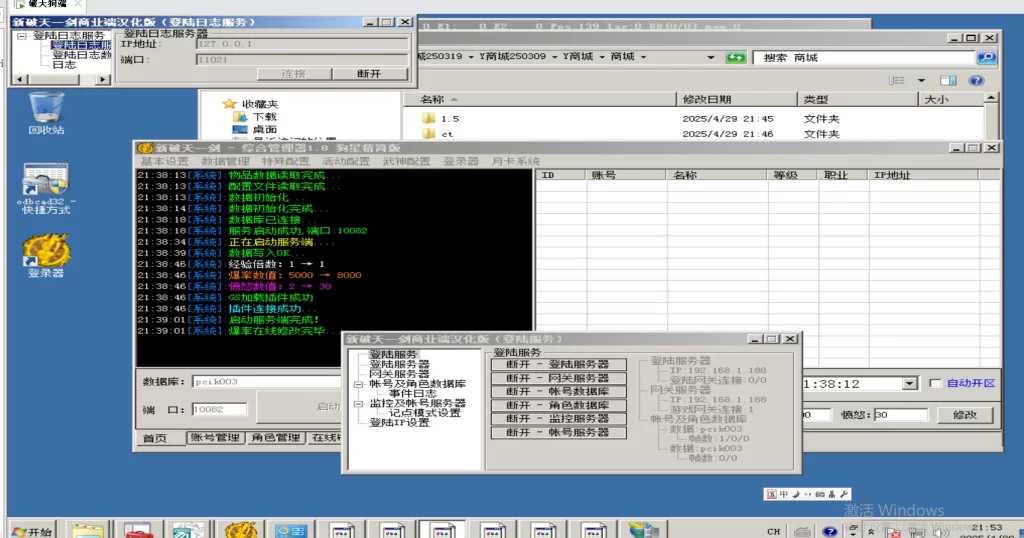Click the search magnifier icon in Explorer
The height and width of the screenshot is (538, 1024).
click(986, 57)
